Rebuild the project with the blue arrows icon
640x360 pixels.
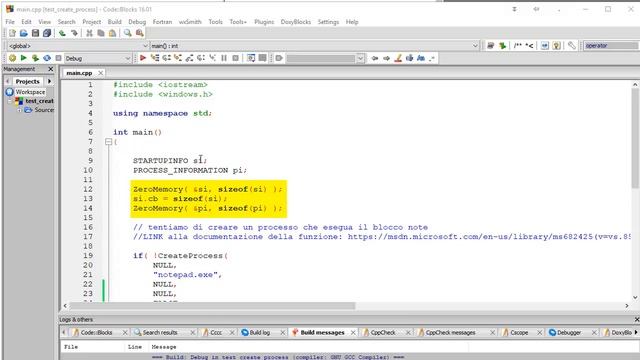[x=47, y=58]
